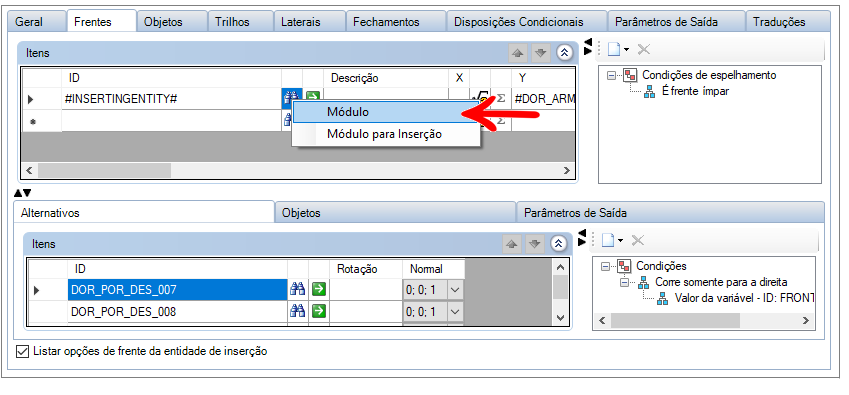Click splitter arrows beside upper Itens panel
This screenshot has width=849, height=395.
pos(588,47)
